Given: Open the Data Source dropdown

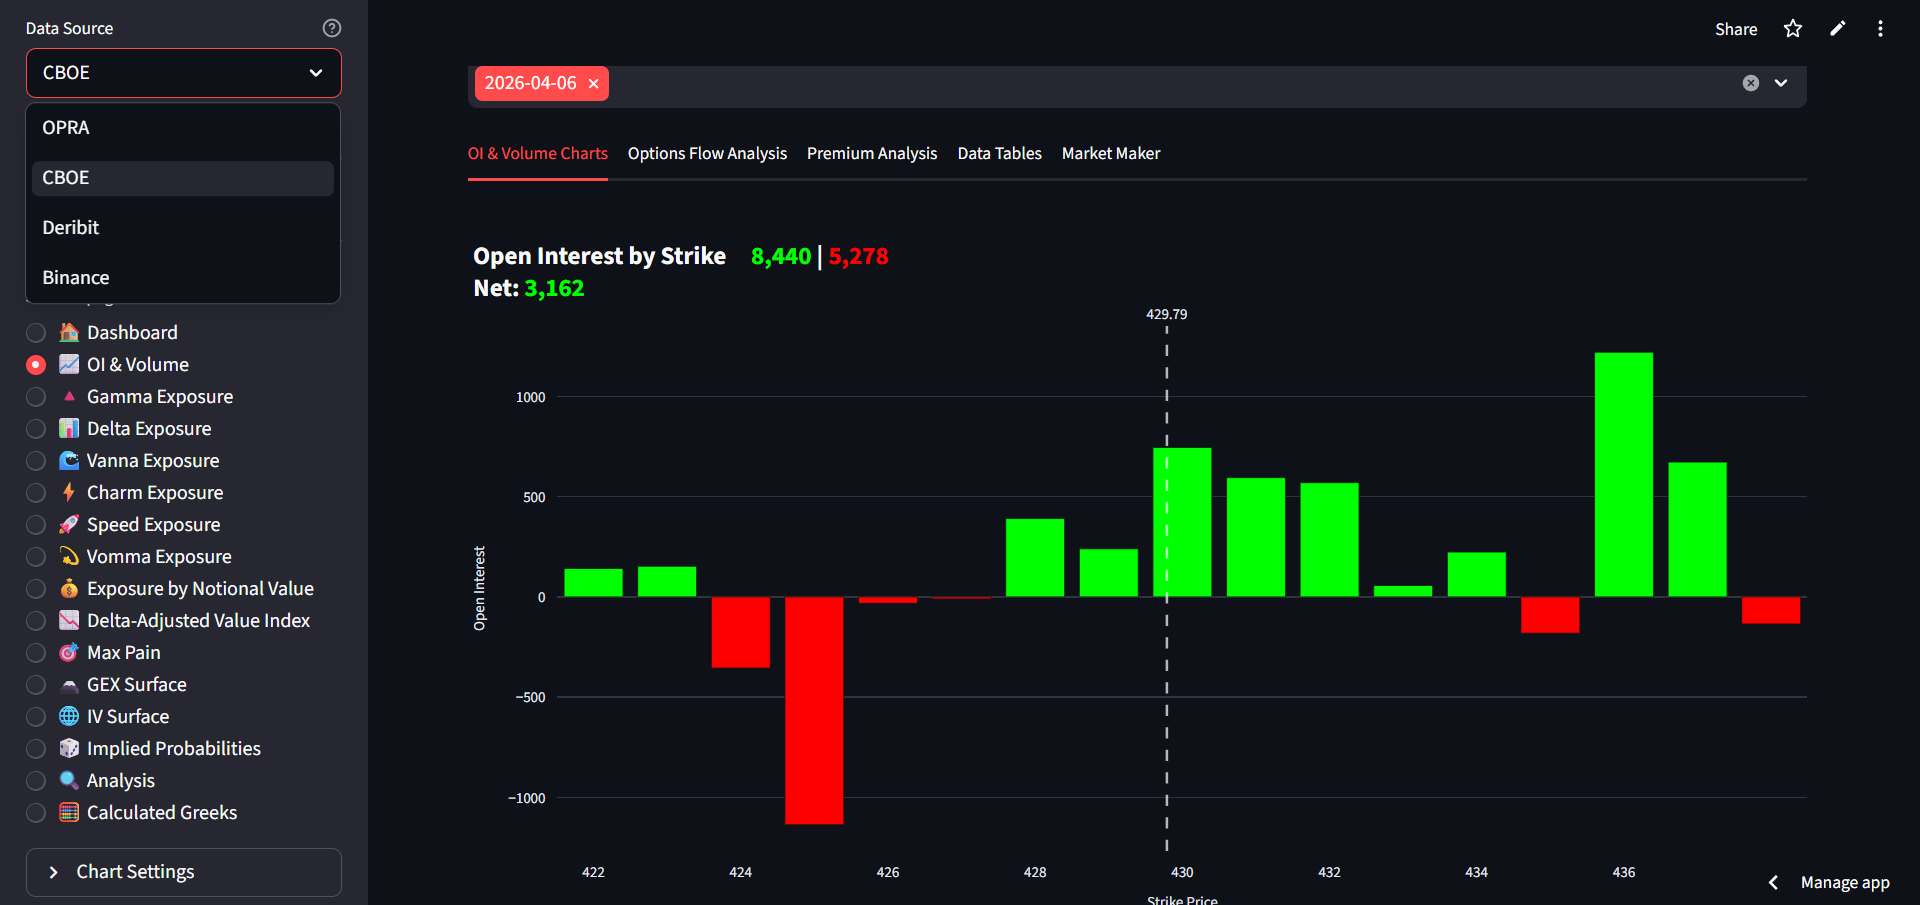Looking at the screenshot, I should (x=183, y=72).
